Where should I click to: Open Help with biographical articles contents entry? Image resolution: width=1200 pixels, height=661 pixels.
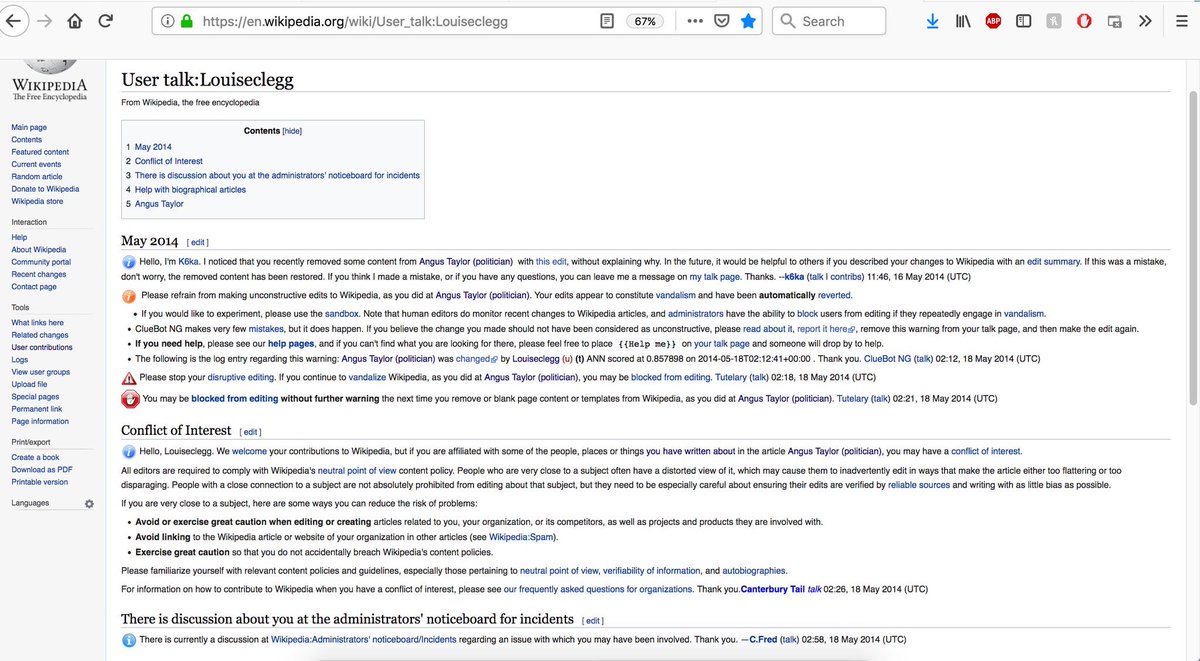pos(190,189)
